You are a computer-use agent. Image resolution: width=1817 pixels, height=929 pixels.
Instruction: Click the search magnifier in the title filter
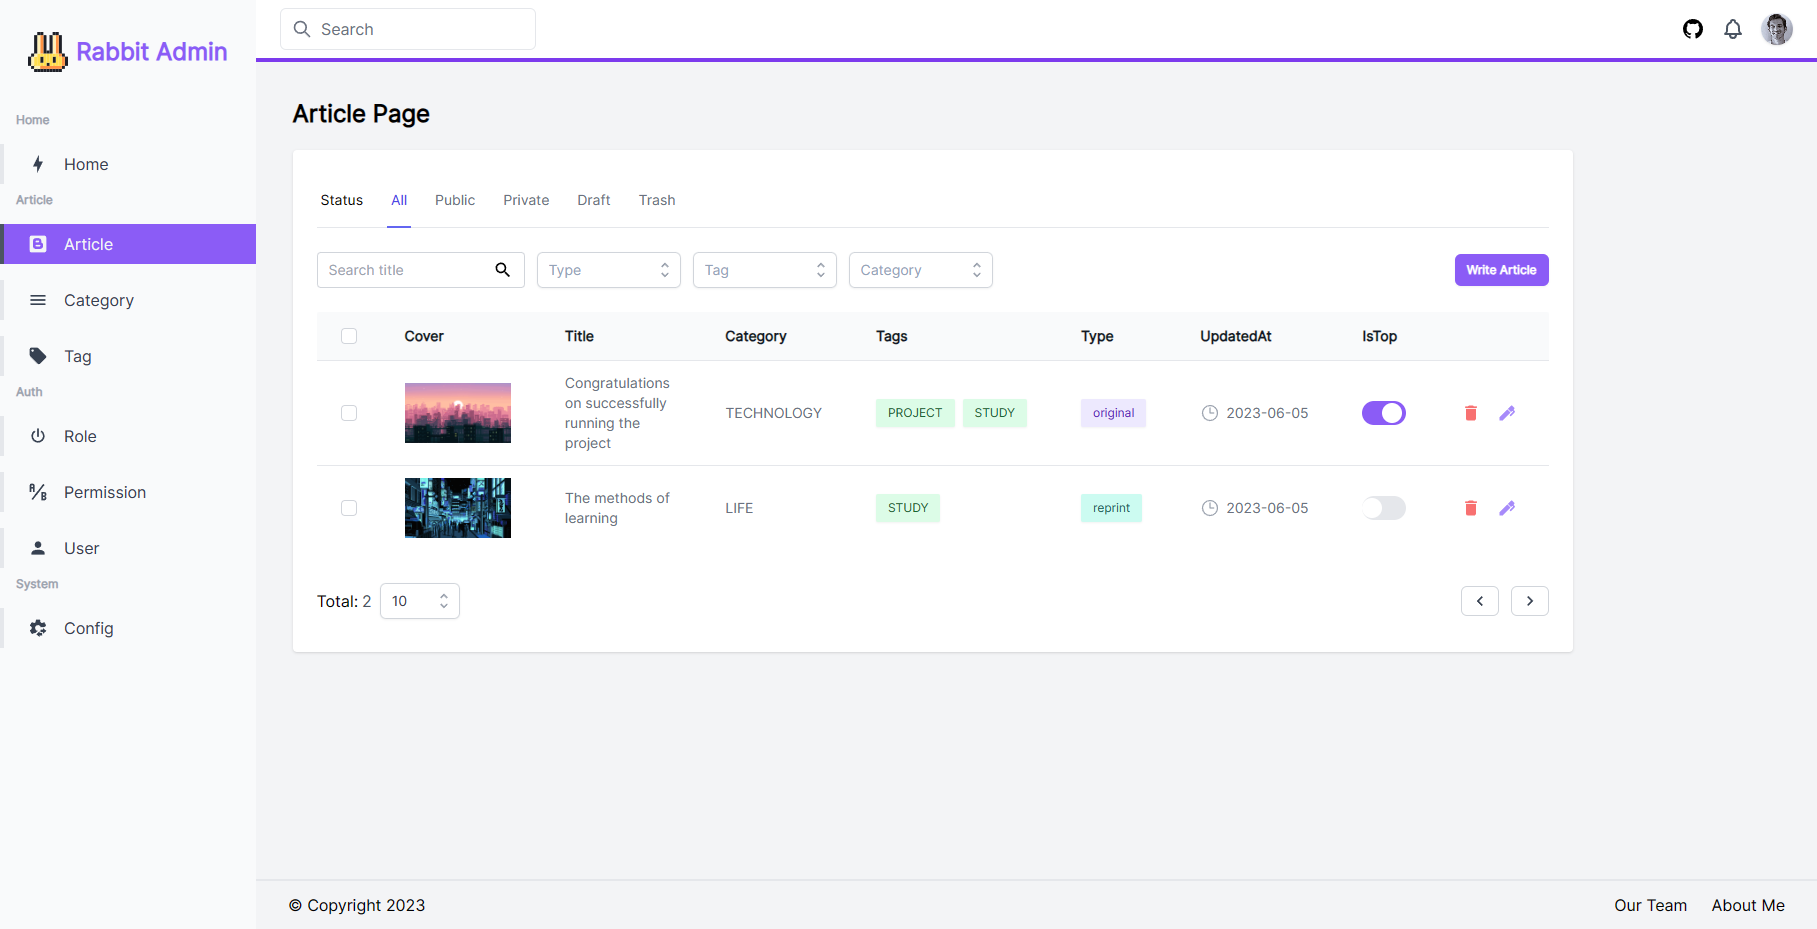[502, 269]
